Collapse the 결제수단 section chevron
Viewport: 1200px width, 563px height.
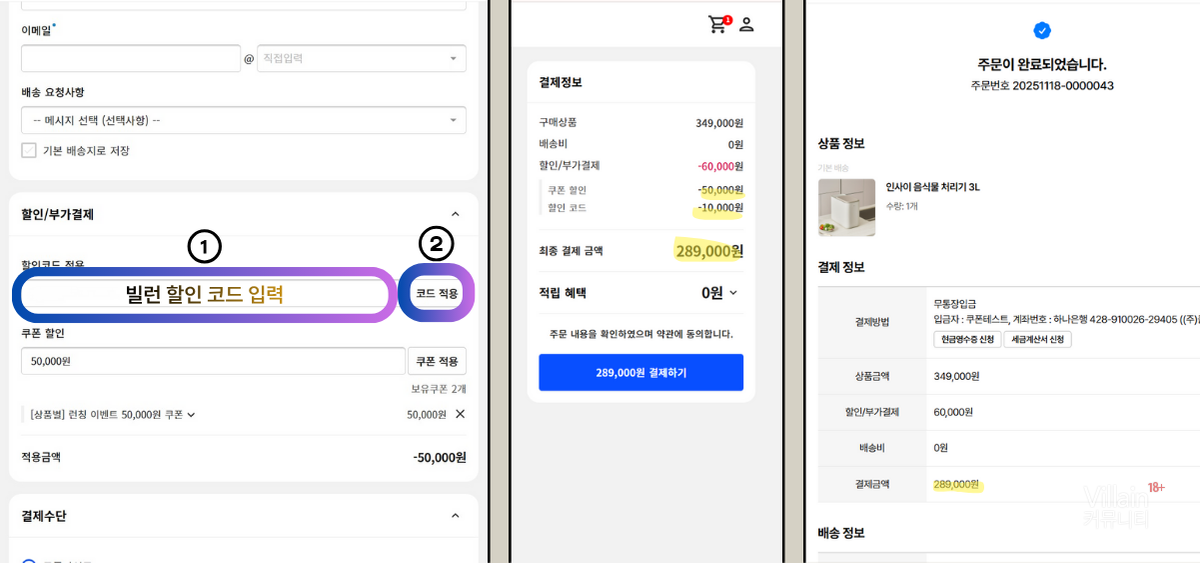point(455,516)
